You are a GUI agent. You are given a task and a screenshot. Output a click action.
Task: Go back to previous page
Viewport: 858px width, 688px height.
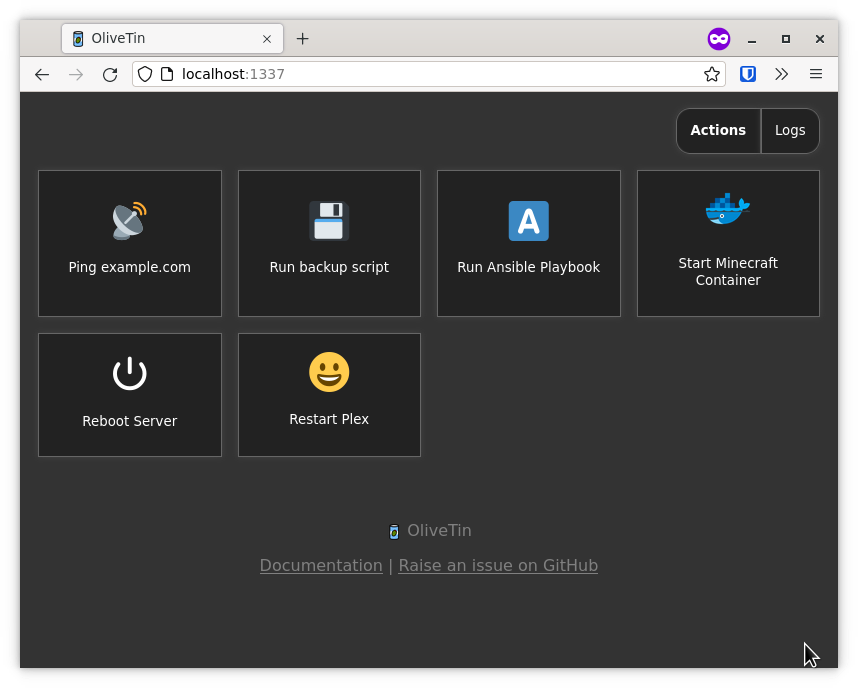point(42,74)
